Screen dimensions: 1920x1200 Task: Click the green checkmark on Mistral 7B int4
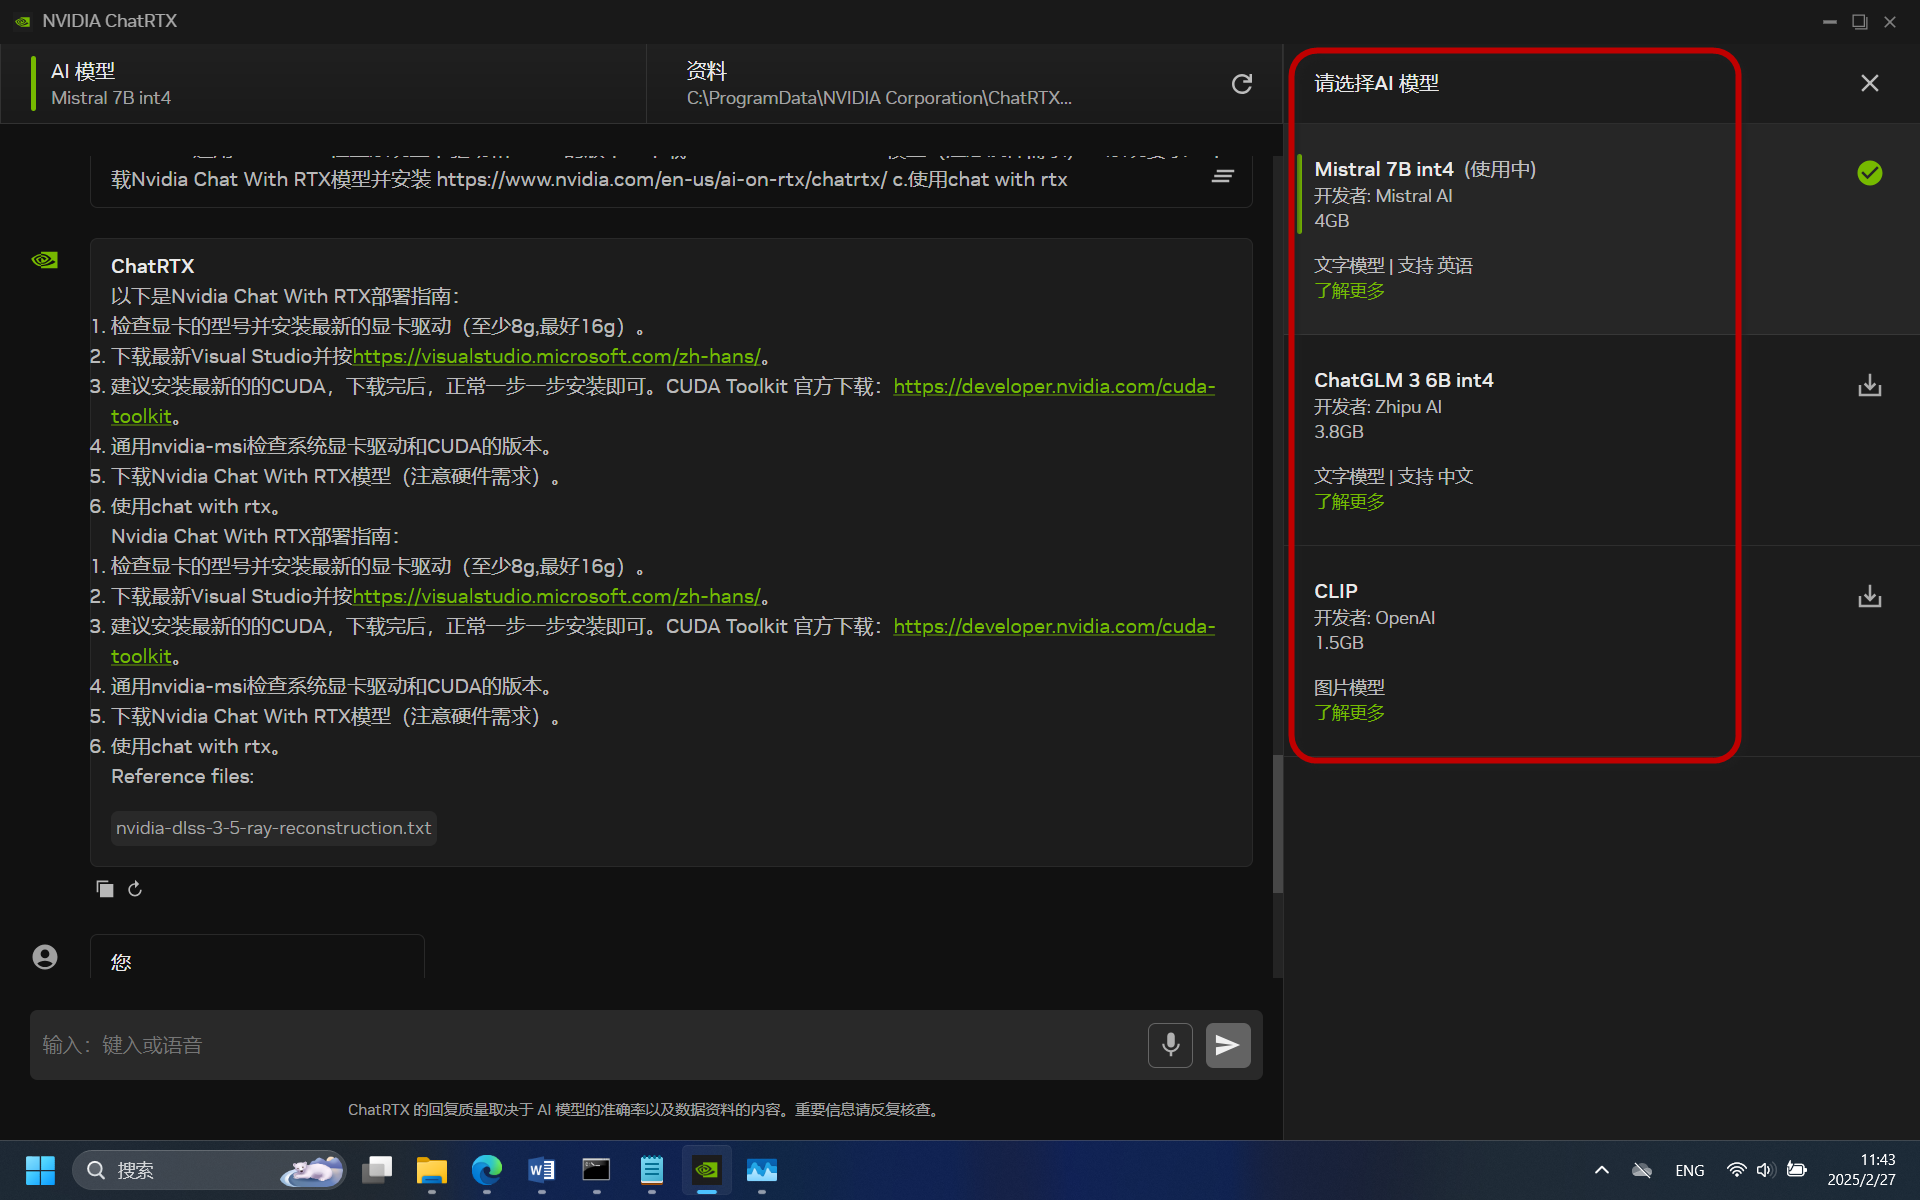[1870, 173]
